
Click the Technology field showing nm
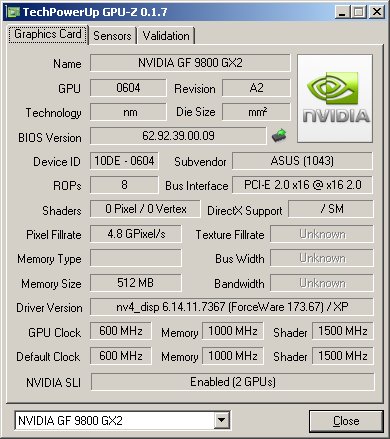point(128,112)
